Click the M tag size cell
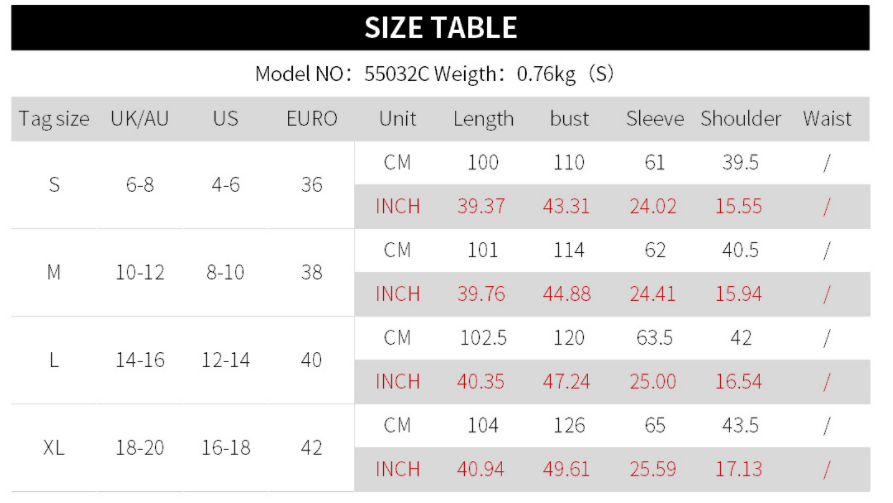The height and width of the screenshot is (503, 893). pos(54,272)
